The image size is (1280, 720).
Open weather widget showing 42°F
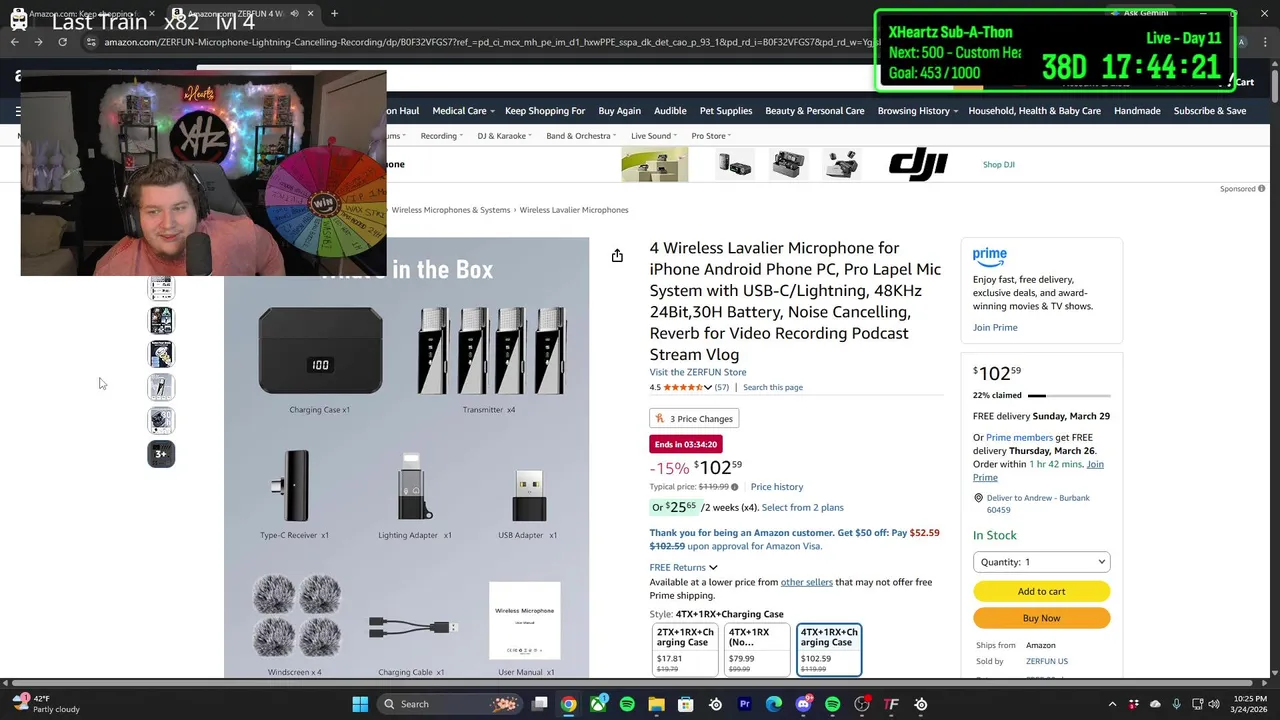[x=45, y=704]
